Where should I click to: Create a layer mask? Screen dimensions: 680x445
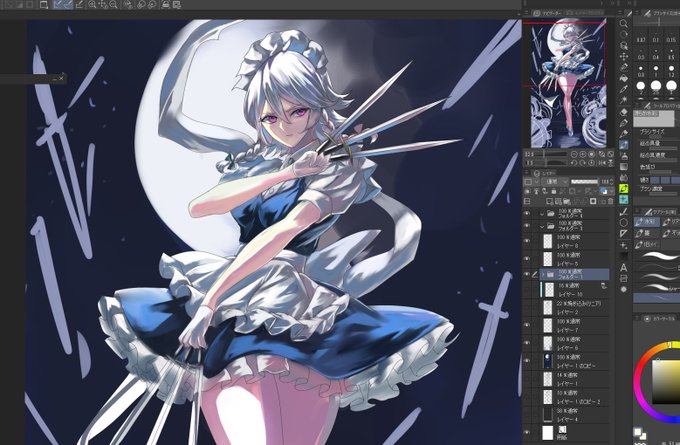593,201
